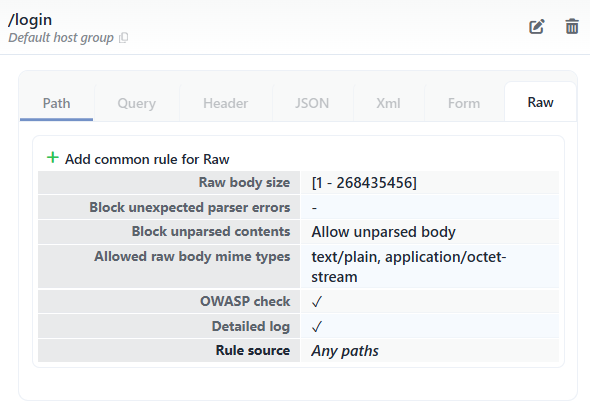Screen dimensions: 590x410
Task: Select the Form tab
Action: (x=464, y=103)
